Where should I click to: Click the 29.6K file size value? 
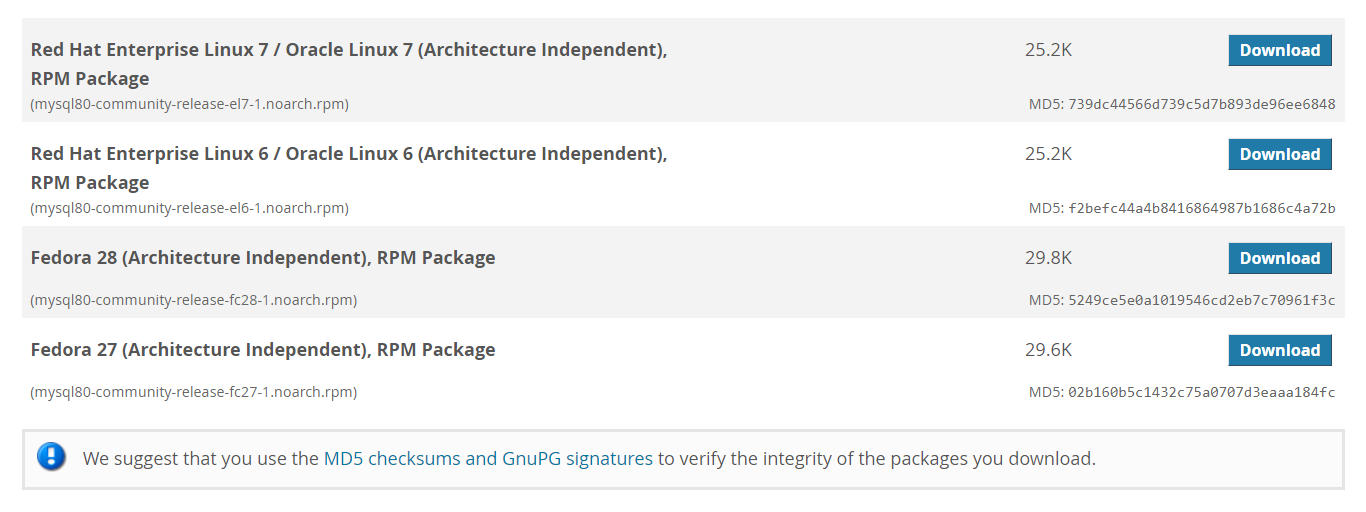[1048, 350]
